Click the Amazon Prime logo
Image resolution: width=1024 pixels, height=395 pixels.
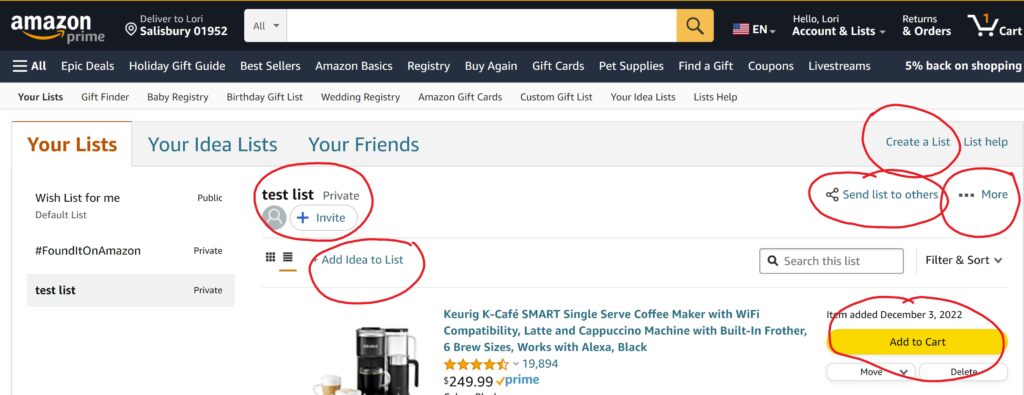(x=57, y=29)
